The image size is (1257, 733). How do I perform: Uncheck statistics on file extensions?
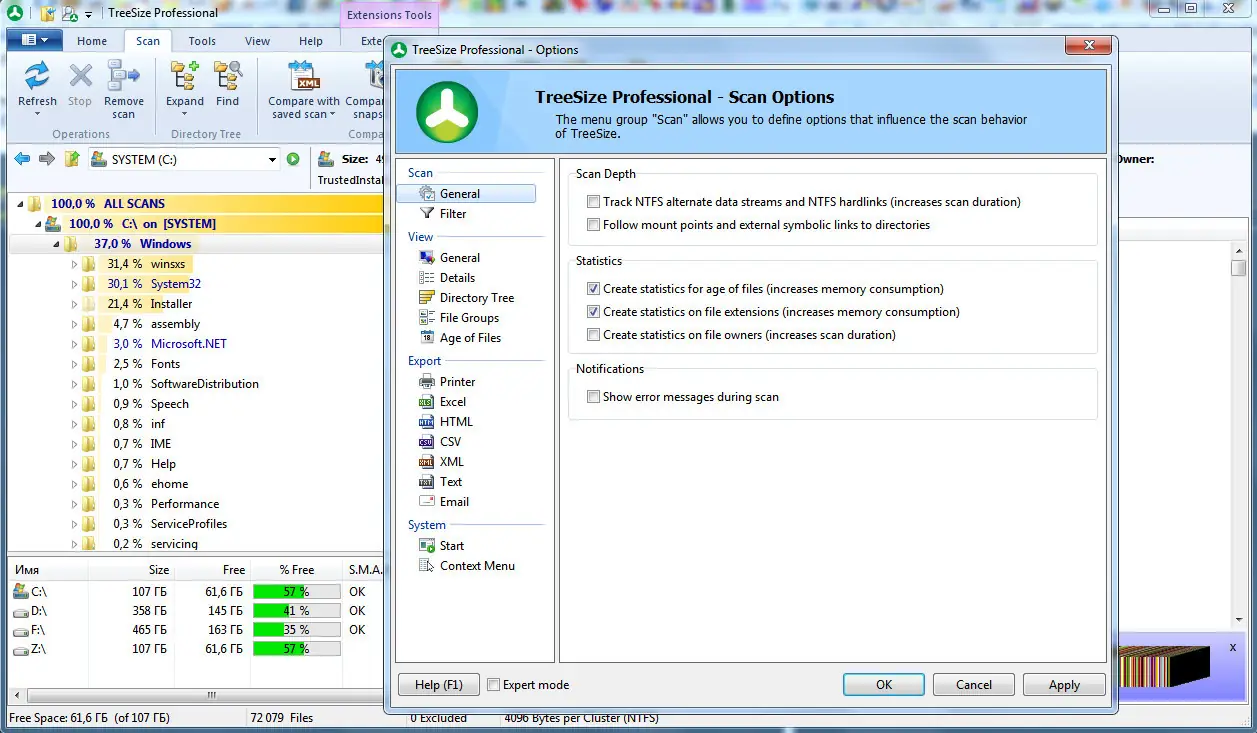point(594,312)
